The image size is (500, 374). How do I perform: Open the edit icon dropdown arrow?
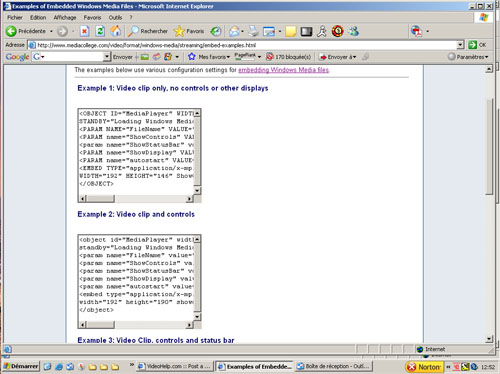click(280, 32)
